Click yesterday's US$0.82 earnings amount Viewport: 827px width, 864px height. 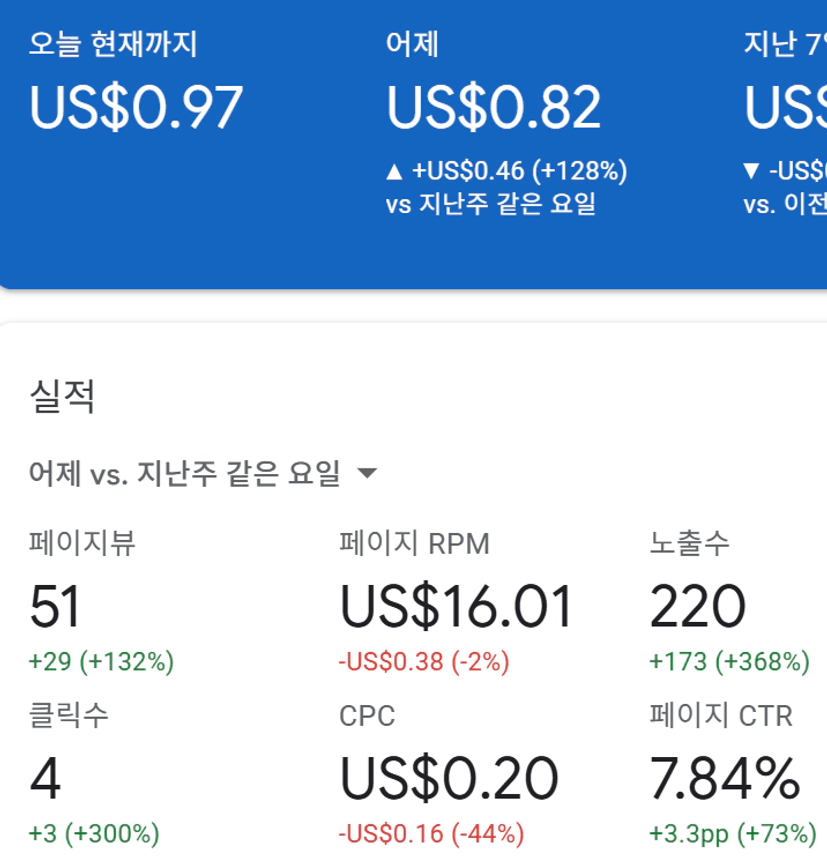click(x=494, y=108)
